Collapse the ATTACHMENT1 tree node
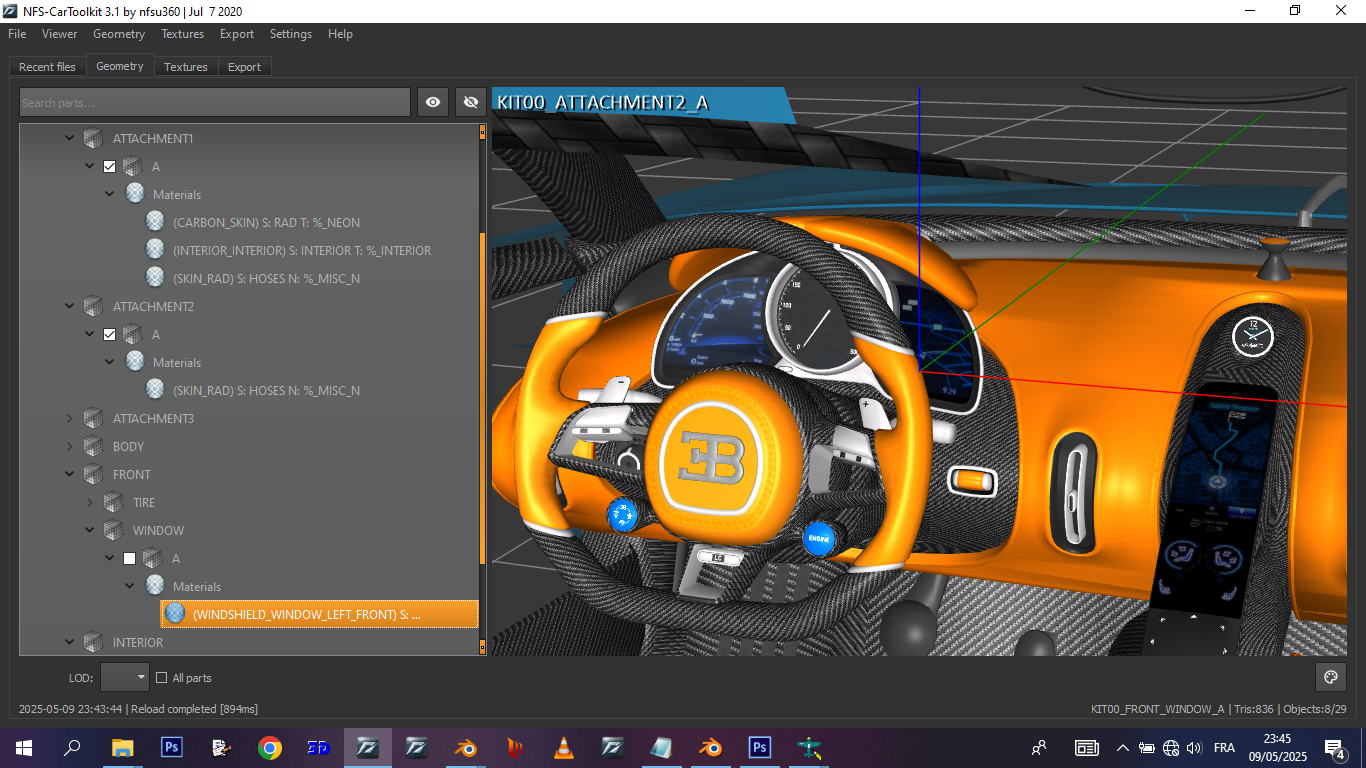The image size is (1366, 768). (x=69, y=138)
